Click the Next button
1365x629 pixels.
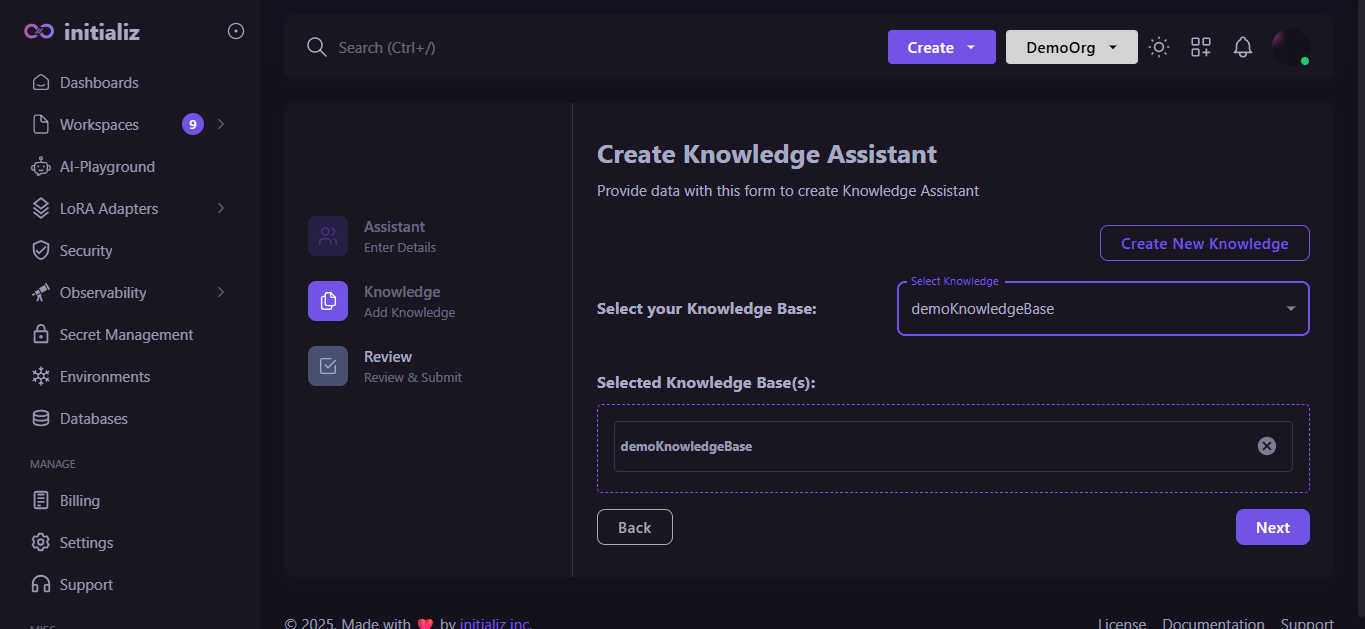pos(1272,527)
